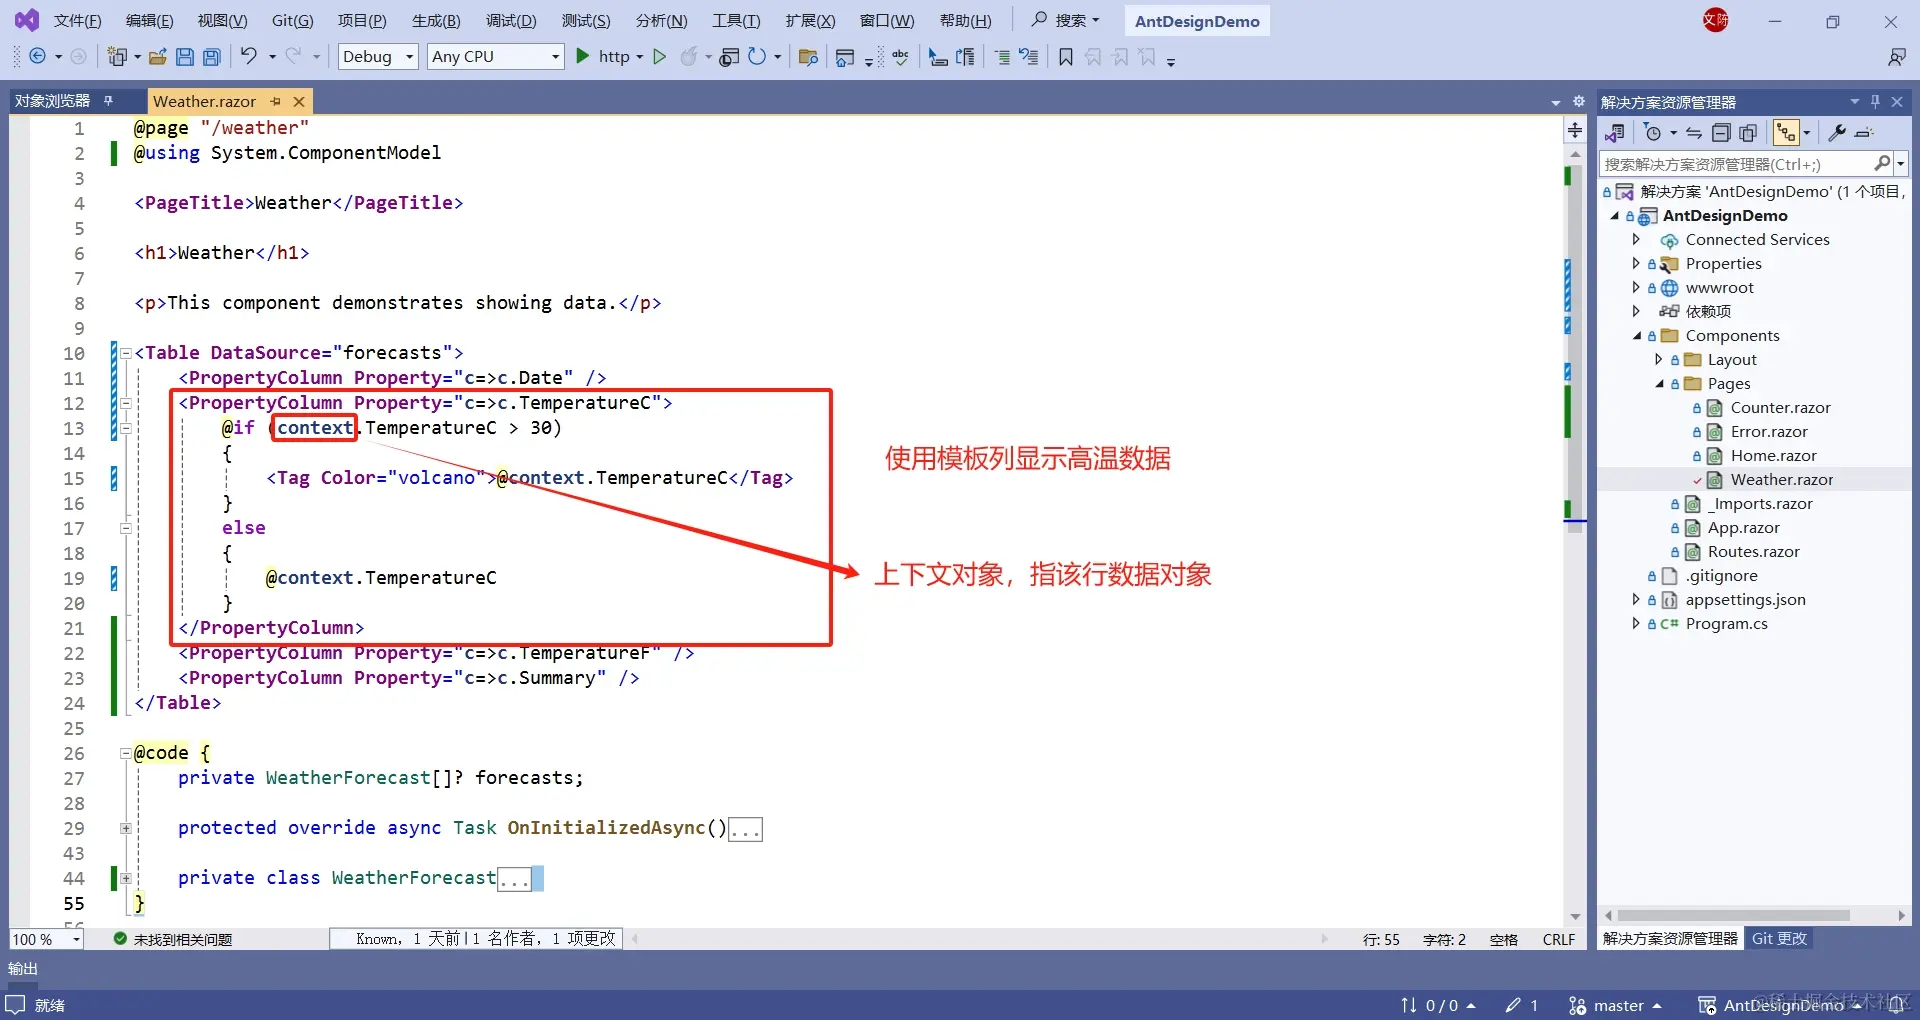Click the feedback icon at top right
Image resolution: width=1920 pixels, height=1020 pixels.
pos(1897,57)
